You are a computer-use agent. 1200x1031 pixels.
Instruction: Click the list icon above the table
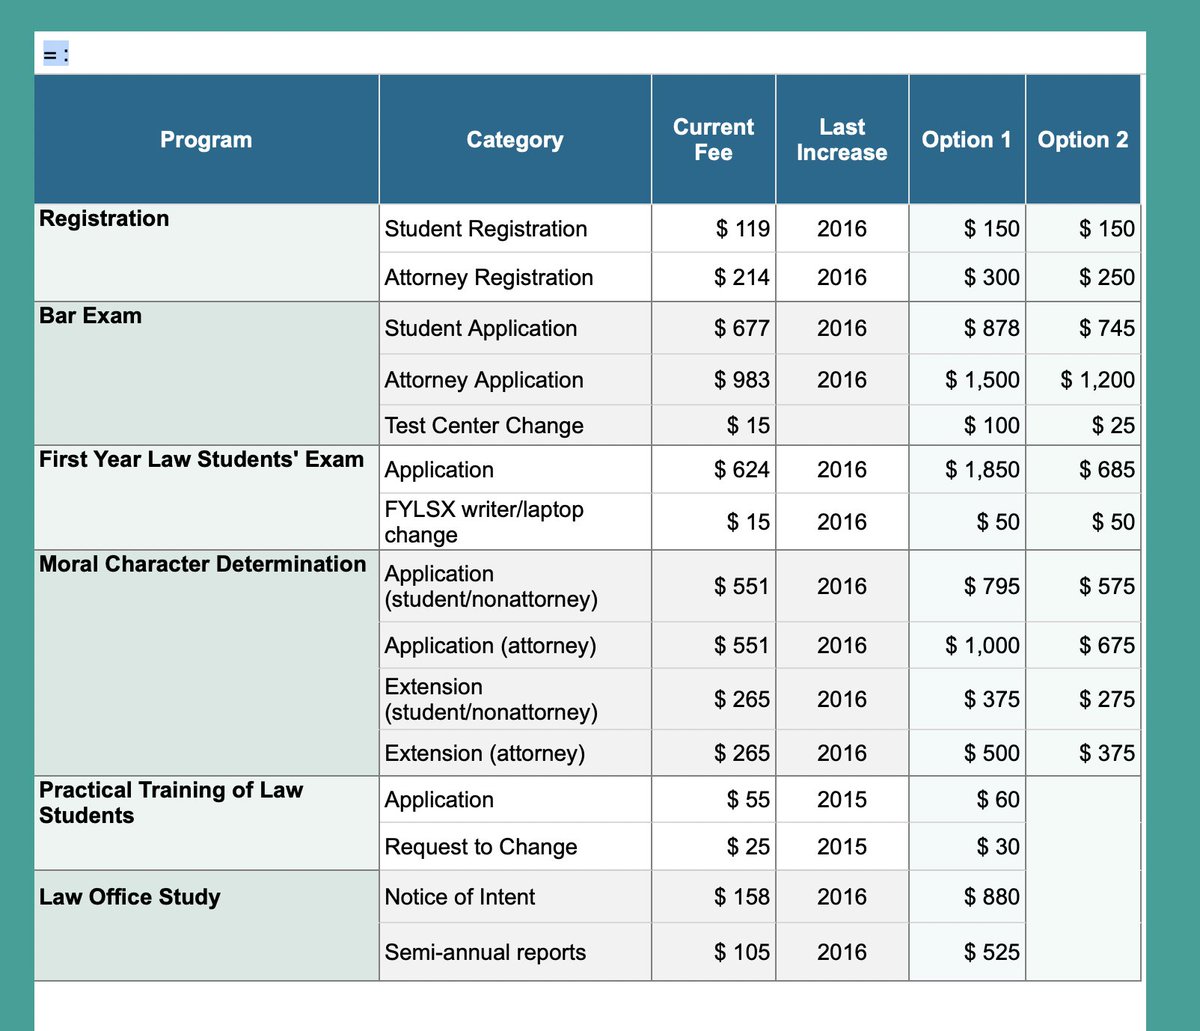pyautogui.click(x=55, y=56)
